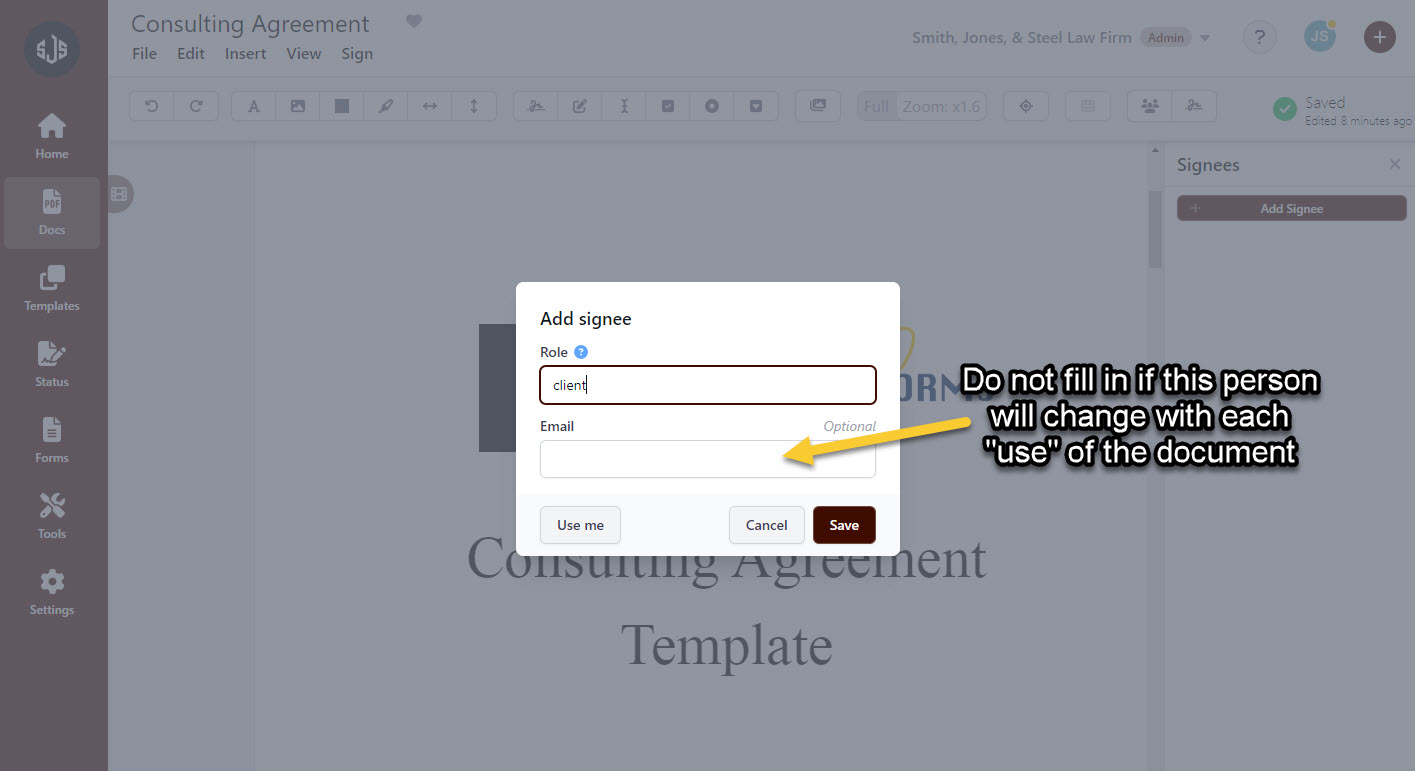The height and width of the screenshot is (771, 1415).
Task: Add an editable text field tool
Action: (580, 106)
